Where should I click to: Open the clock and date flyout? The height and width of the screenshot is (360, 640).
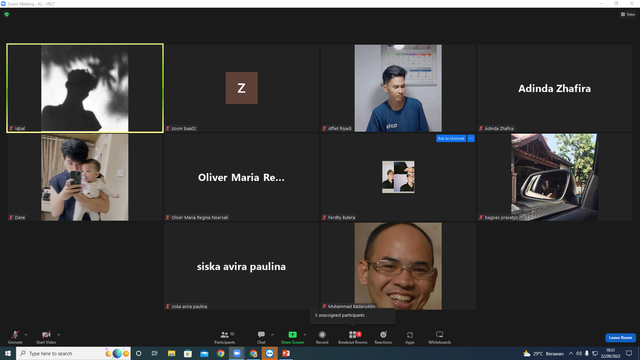[x=610, y=353]
